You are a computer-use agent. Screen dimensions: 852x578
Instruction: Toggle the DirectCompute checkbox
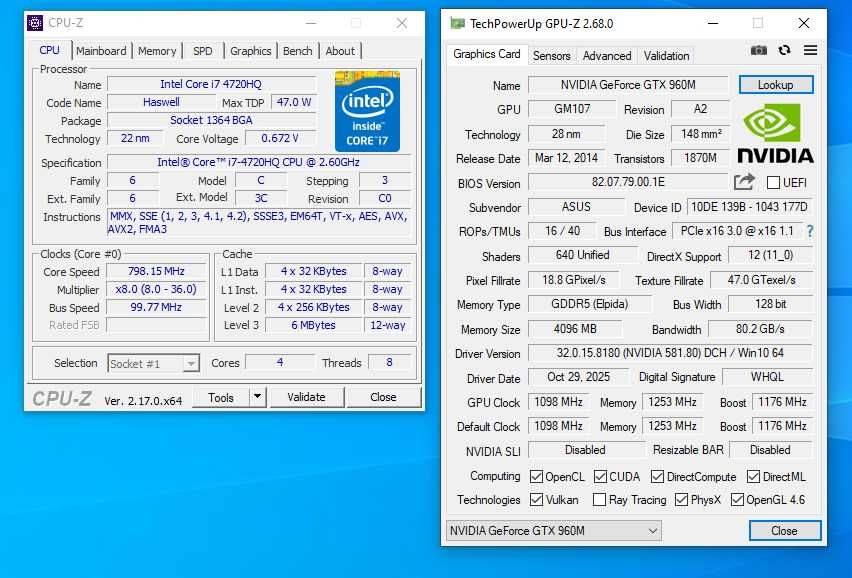[657, 476]
